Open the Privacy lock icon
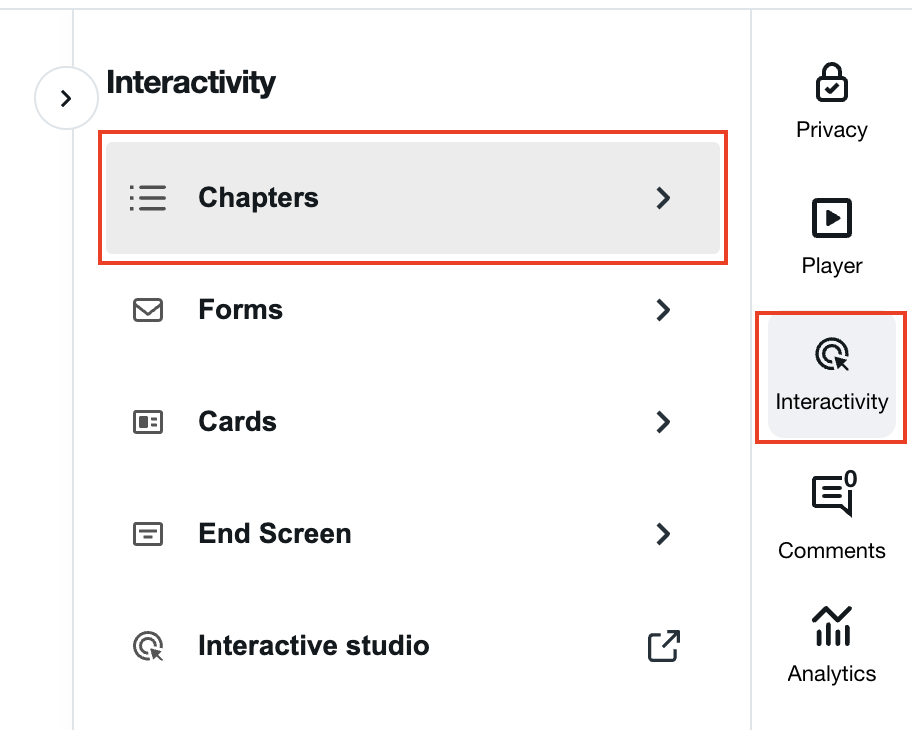The image size is (912, 730). pos(831,82)
